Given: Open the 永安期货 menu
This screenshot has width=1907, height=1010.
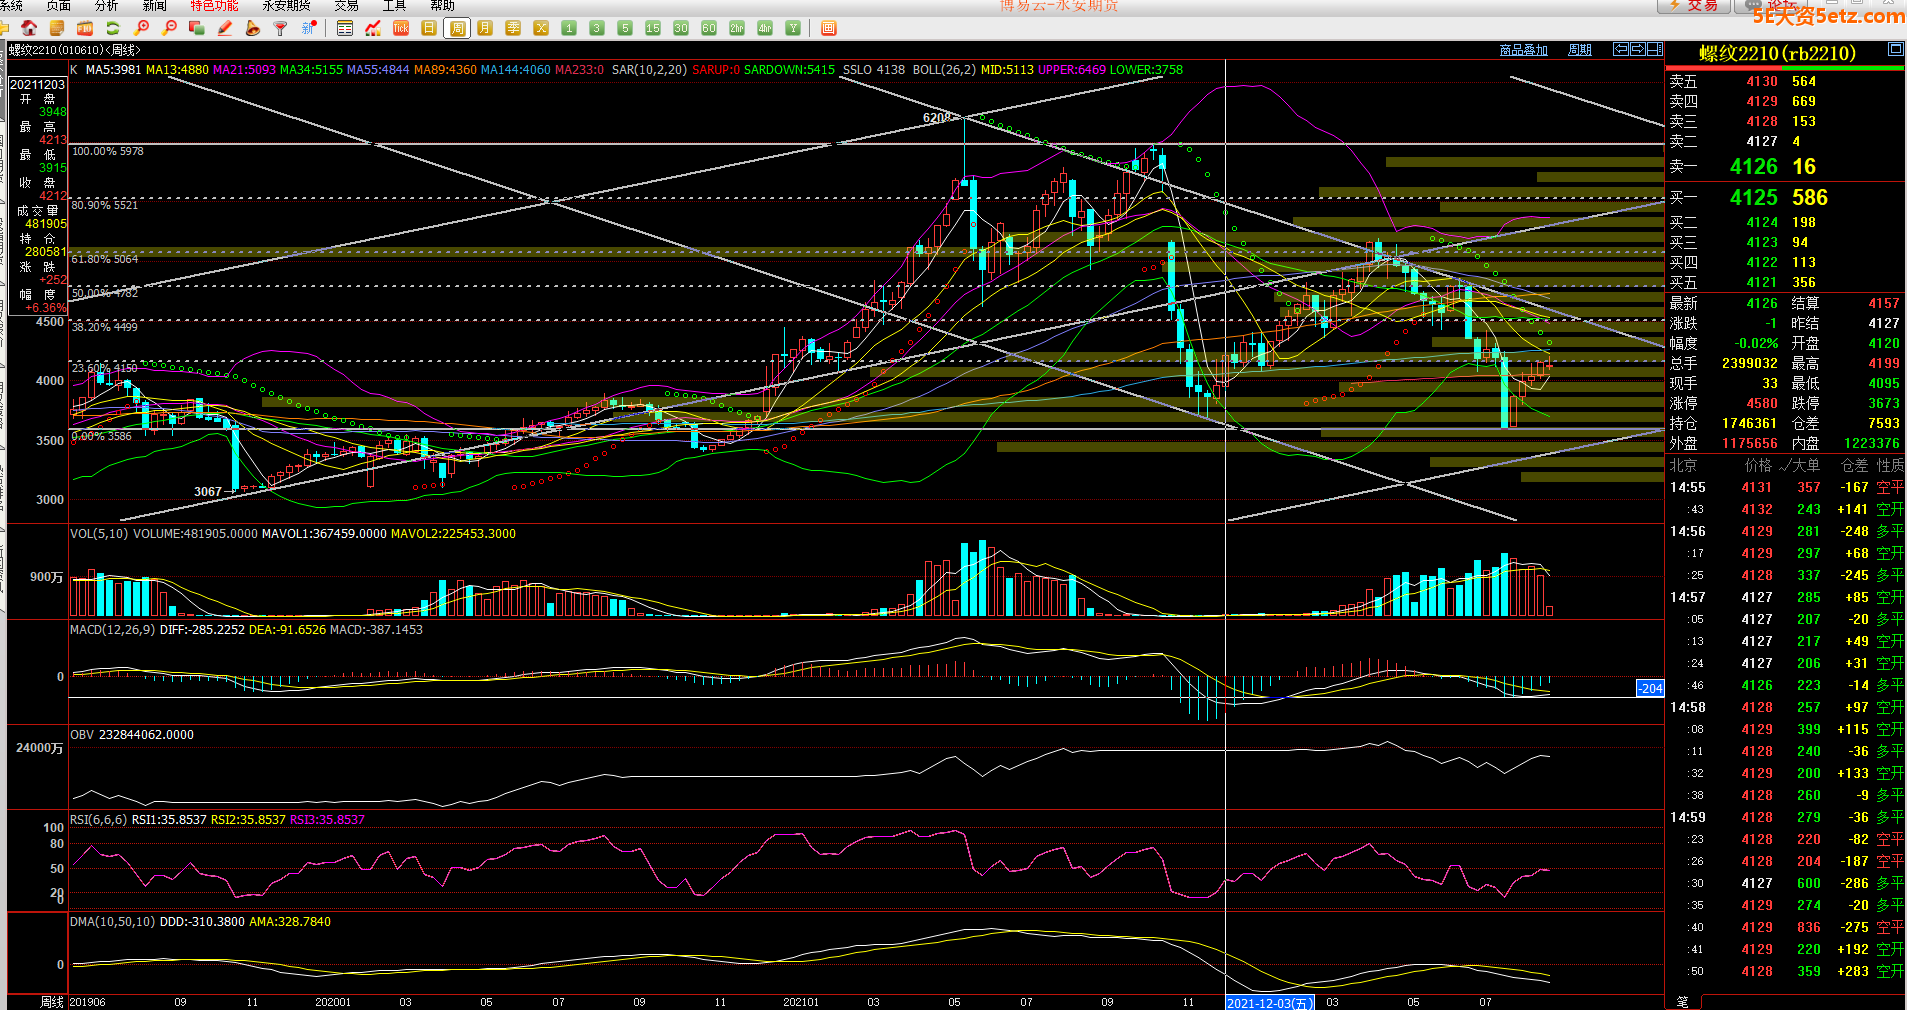Looking at the screenshot, I should (x=287, y=6).
